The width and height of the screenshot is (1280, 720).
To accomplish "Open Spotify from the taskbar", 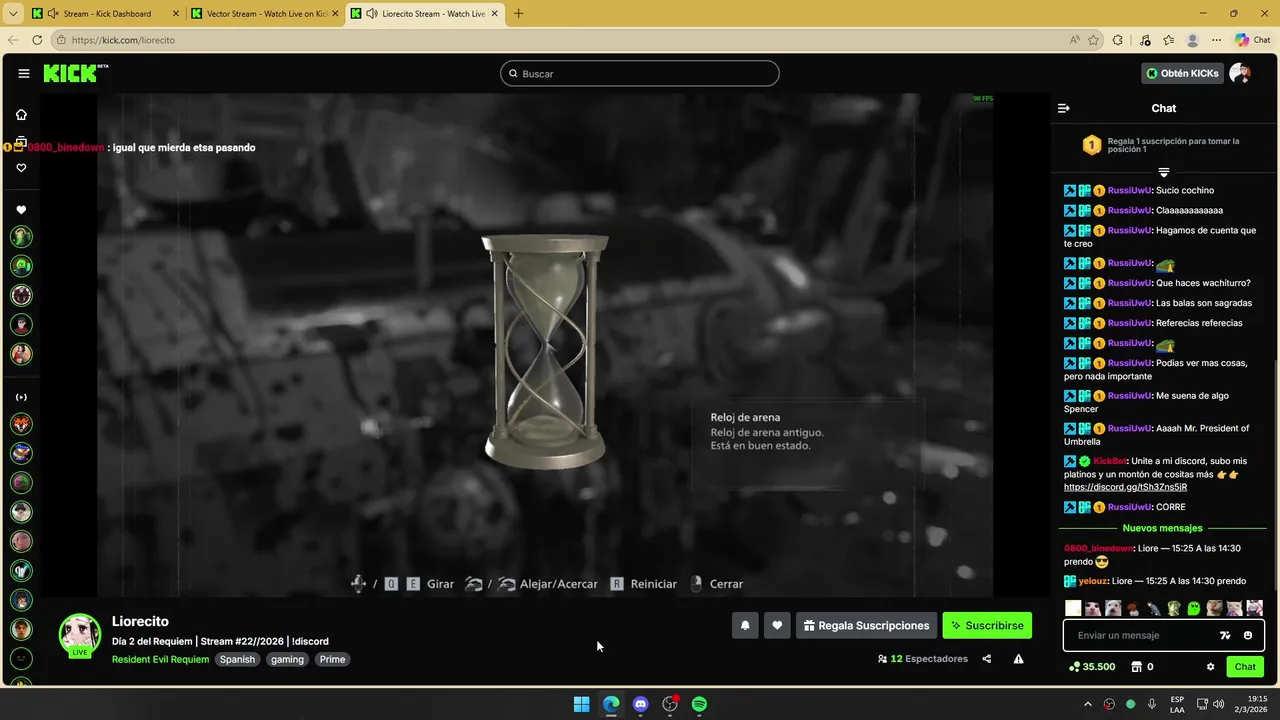I will pyautogui.click(x=699, y=704).
